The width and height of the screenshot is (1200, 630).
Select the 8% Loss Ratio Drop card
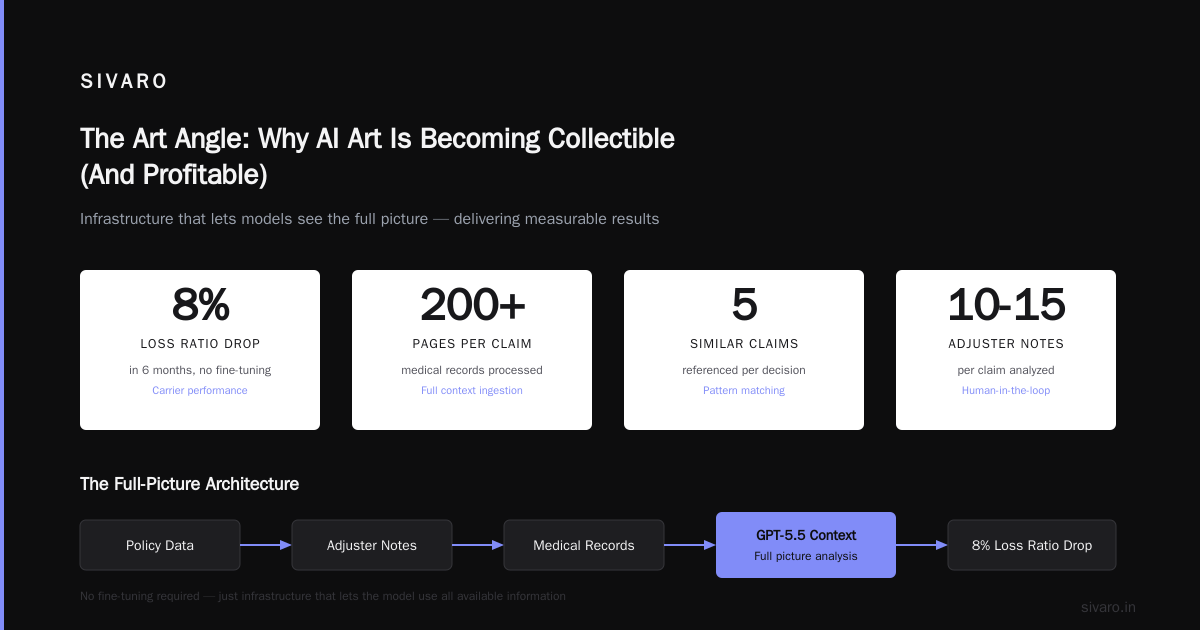200,350
